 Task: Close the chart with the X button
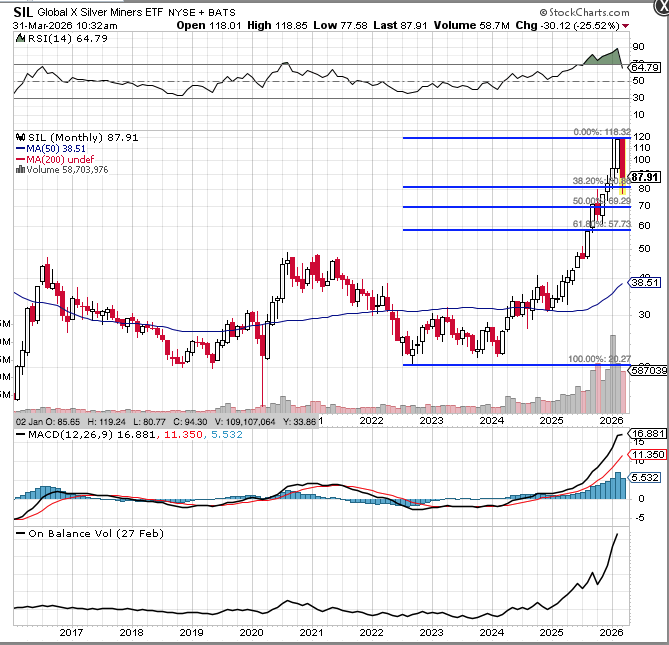tap(662, 6)
